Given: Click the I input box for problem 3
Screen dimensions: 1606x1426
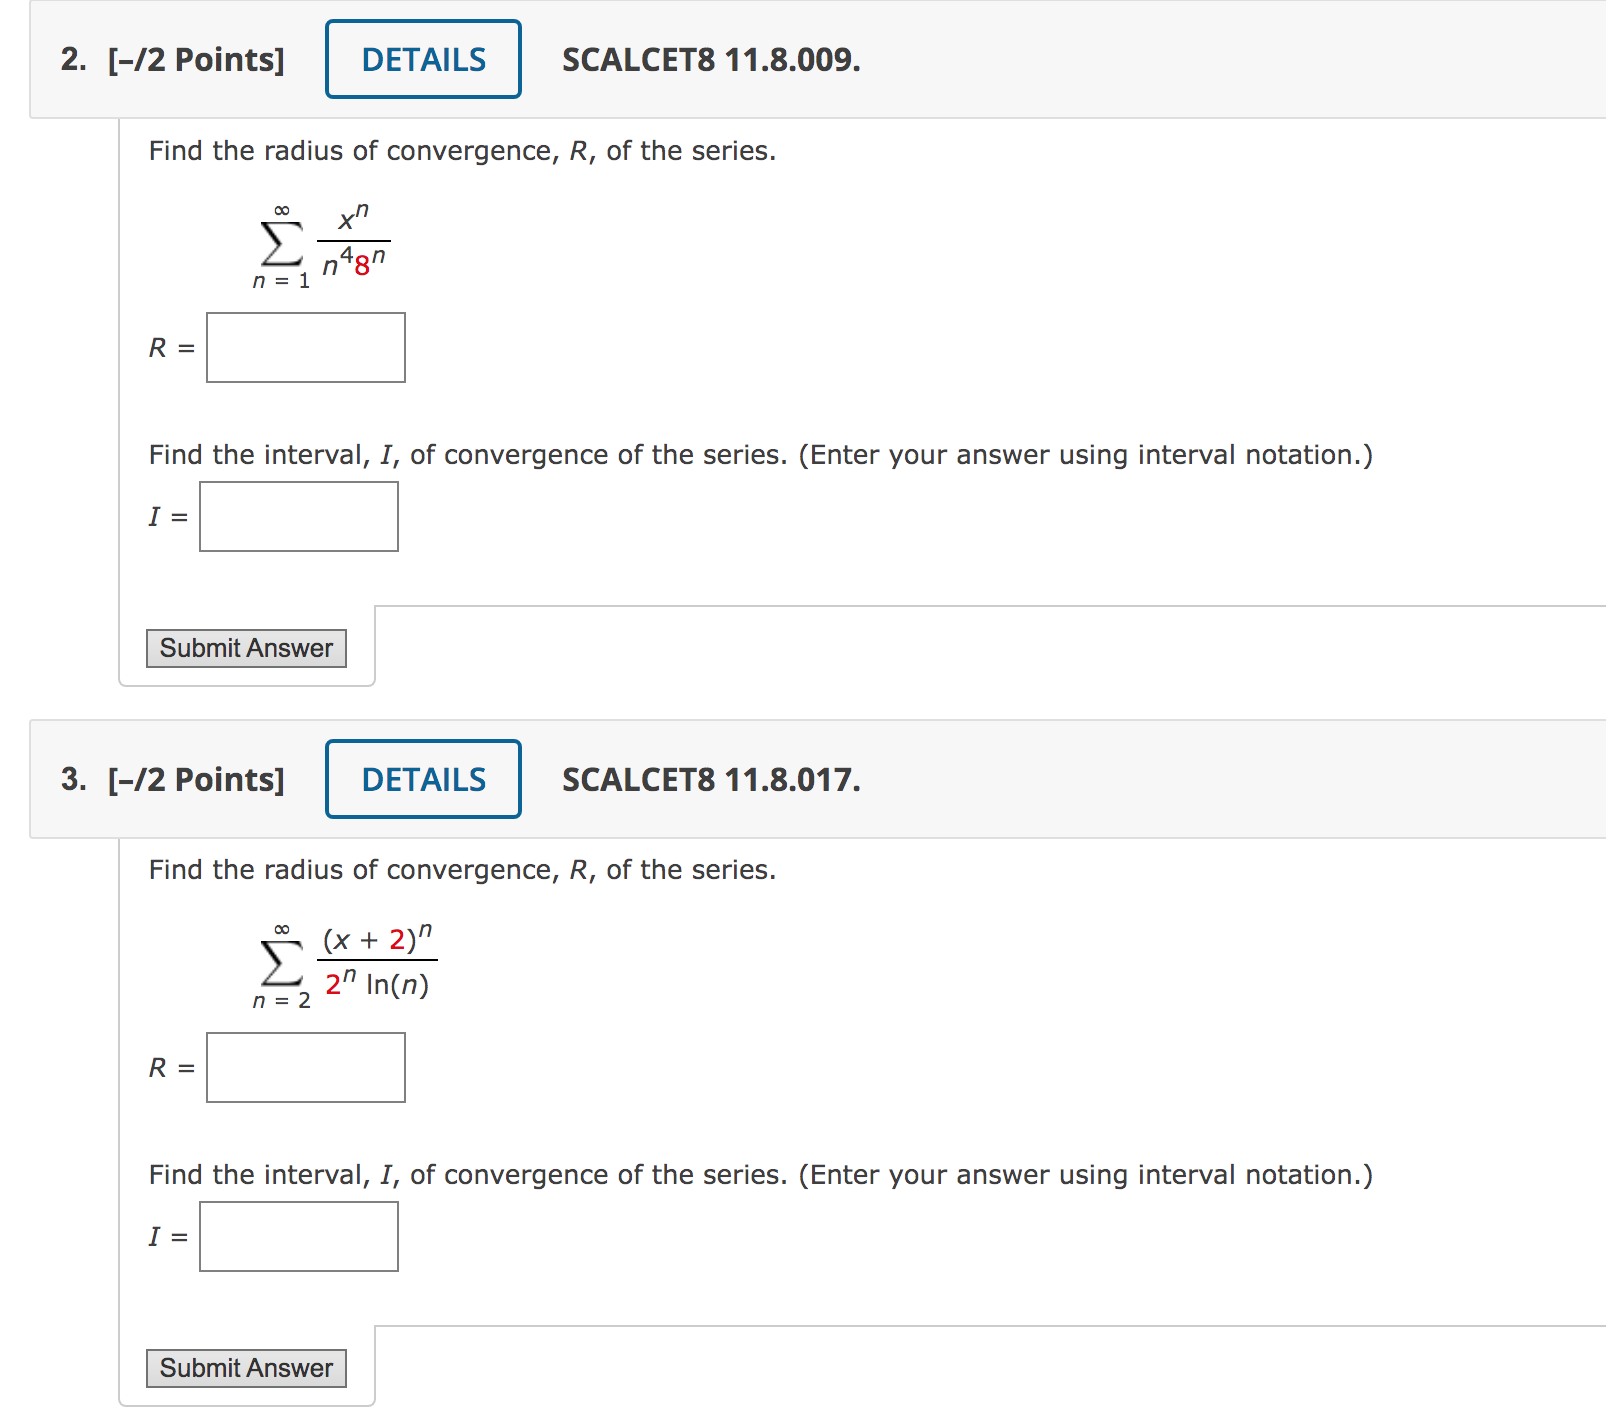Looking at the screenshot, I should pyautogui.click(x=298, y=1237).
